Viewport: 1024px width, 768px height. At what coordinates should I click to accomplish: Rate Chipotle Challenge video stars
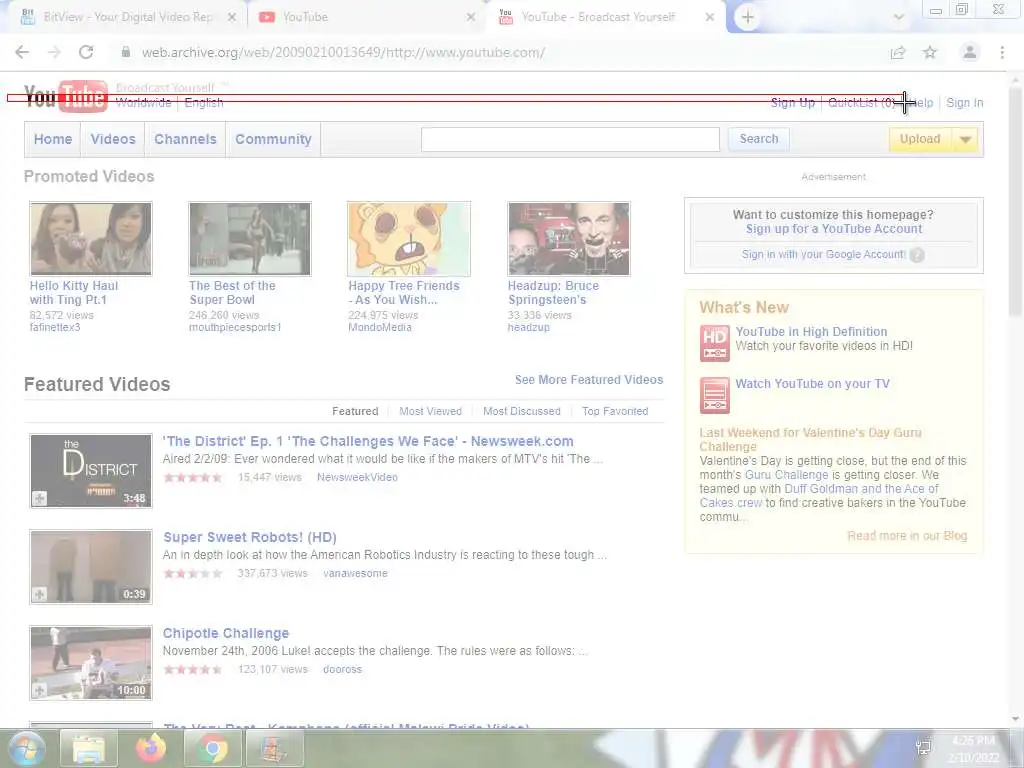pos(193,669)
